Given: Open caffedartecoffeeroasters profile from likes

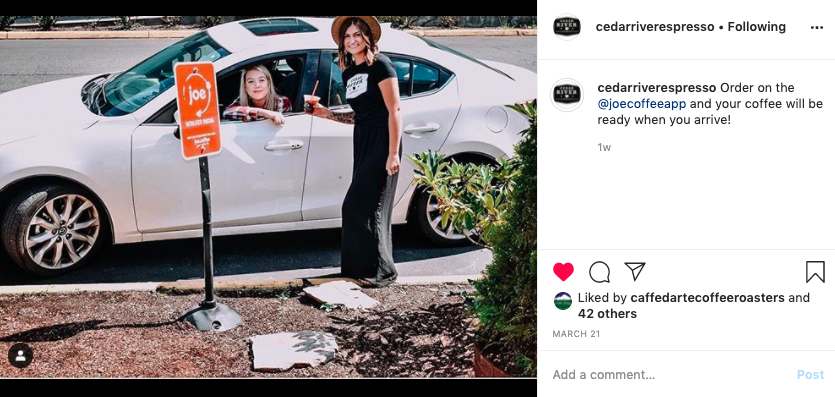Looking at the screenshot, I should tap(707, 298).
